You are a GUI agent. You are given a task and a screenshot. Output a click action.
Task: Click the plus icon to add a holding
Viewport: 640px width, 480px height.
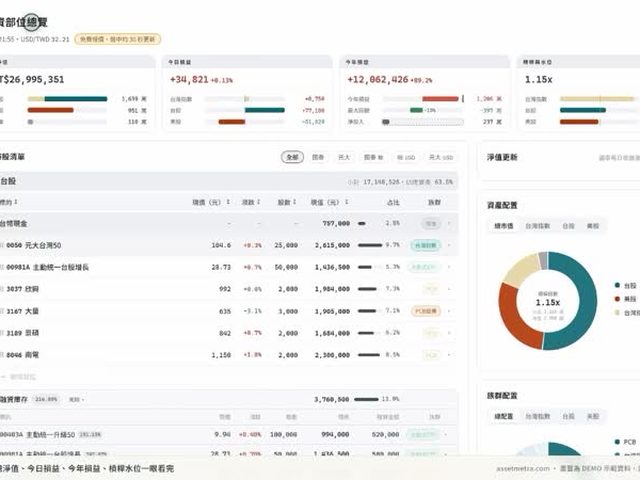point(3,377)
